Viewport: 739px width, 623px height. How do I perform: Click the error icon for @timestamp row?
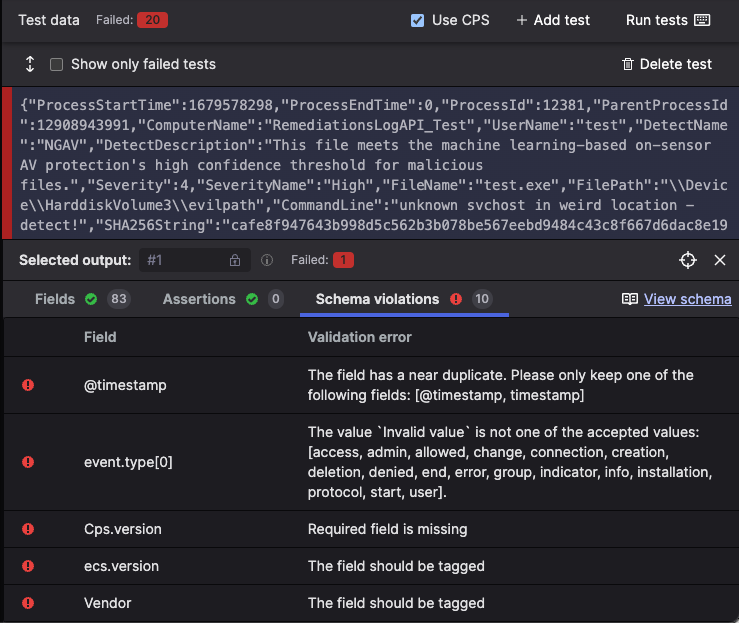click(28, 384)
